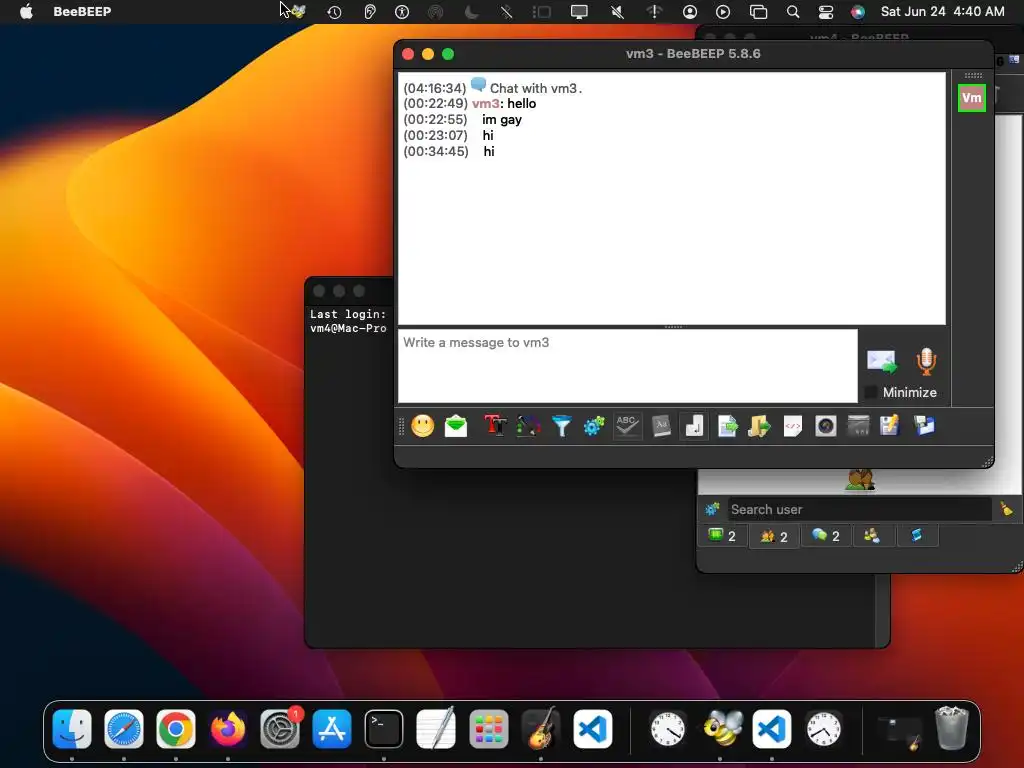Open the smiley emoticon picker
The image size is (1024, 768).
coord(423,426)
